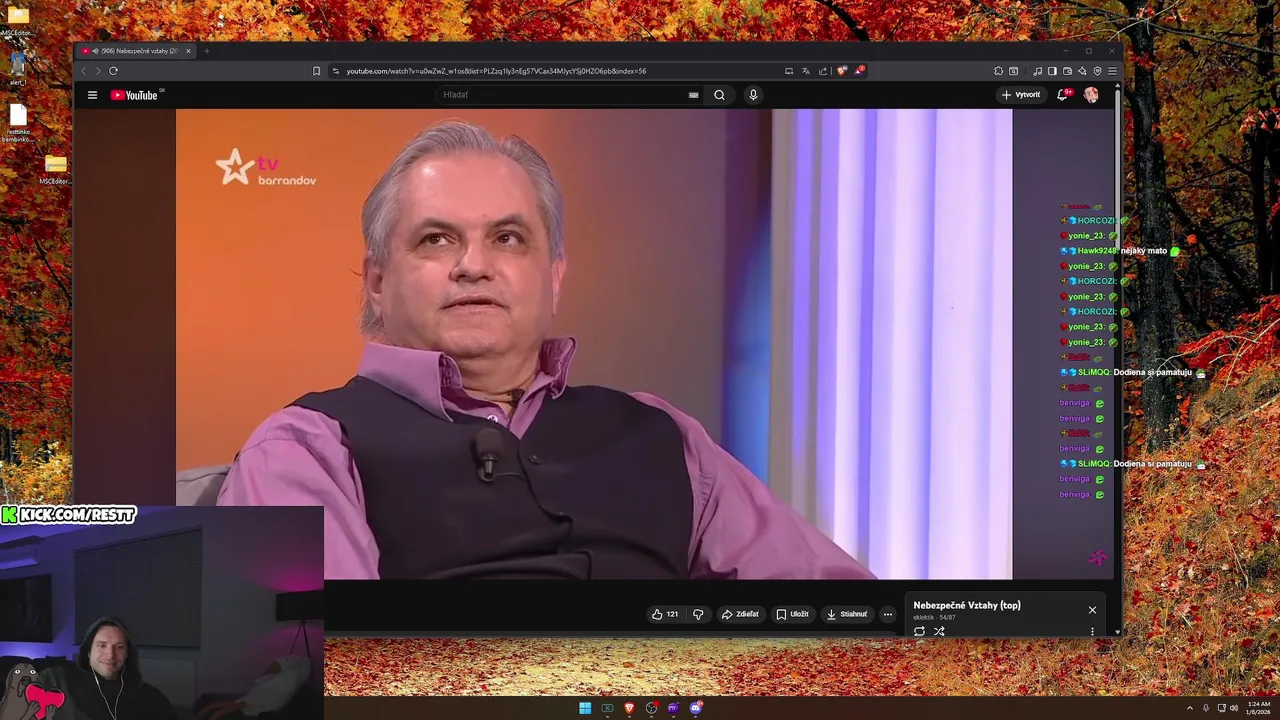Open the Vytvoriť create button
Screen dimensions: 1280x720
coord(1021,95)
